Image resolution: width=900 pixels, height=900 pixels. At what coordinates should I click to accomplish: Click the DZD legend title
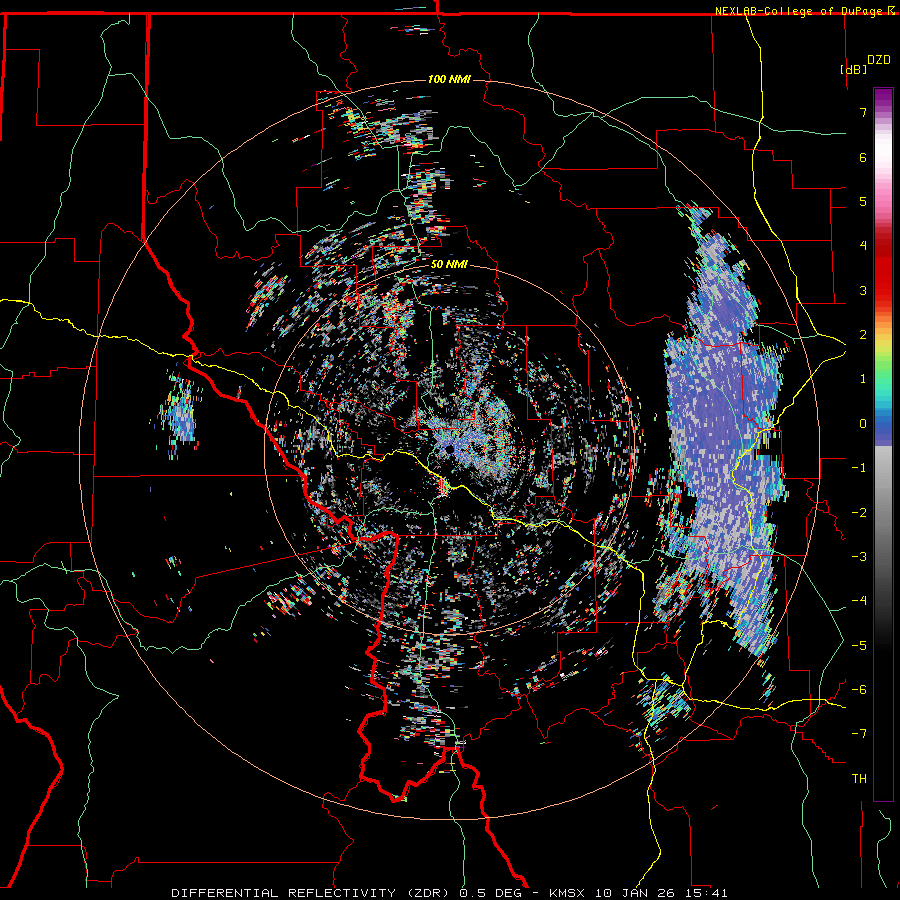click(x=879, y=60)
